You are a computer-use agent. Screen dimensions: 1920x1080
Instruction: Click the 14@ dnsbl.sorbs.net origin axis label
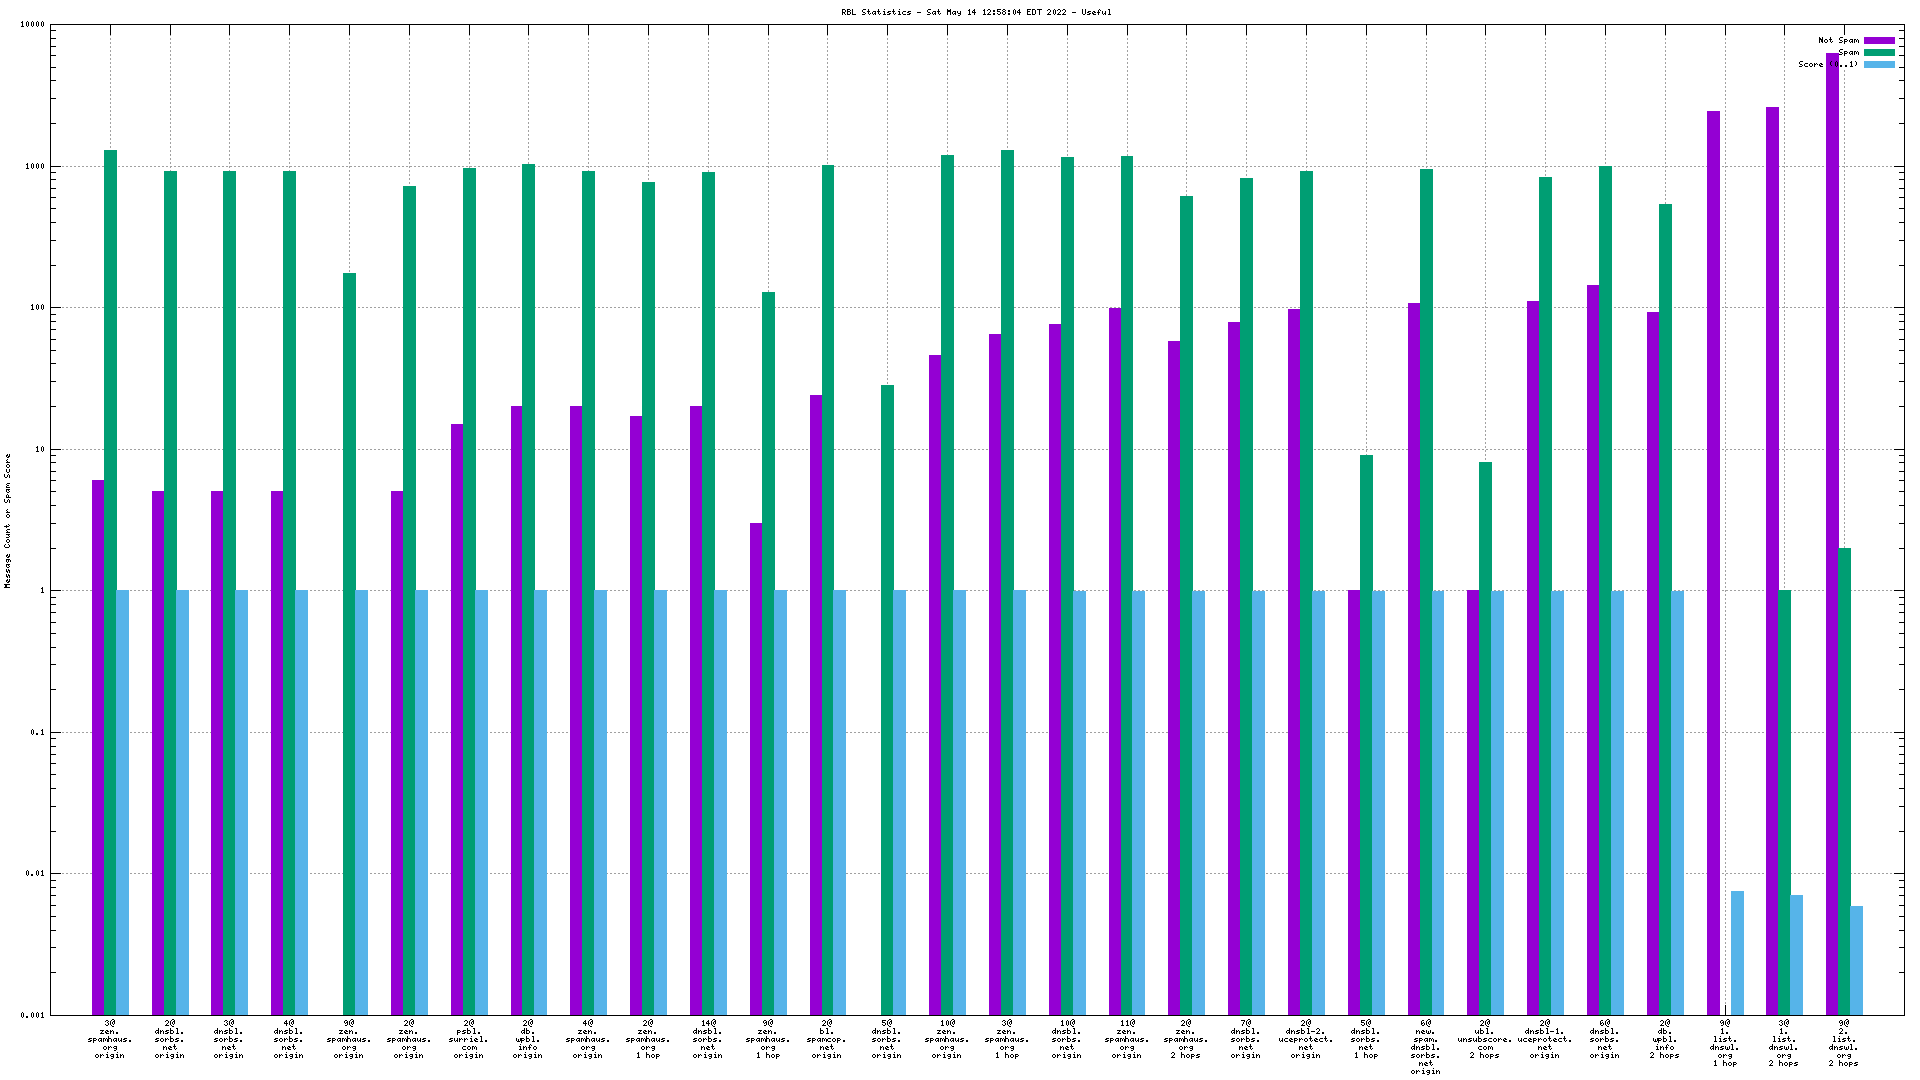[707, 1040]
